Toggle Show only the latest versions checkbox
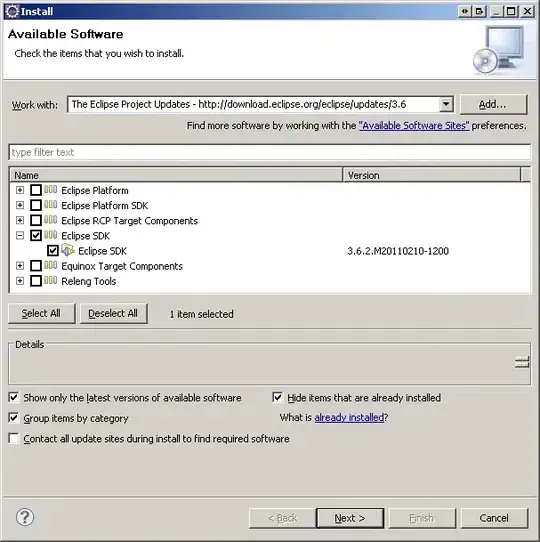 [x=14, y=398]
